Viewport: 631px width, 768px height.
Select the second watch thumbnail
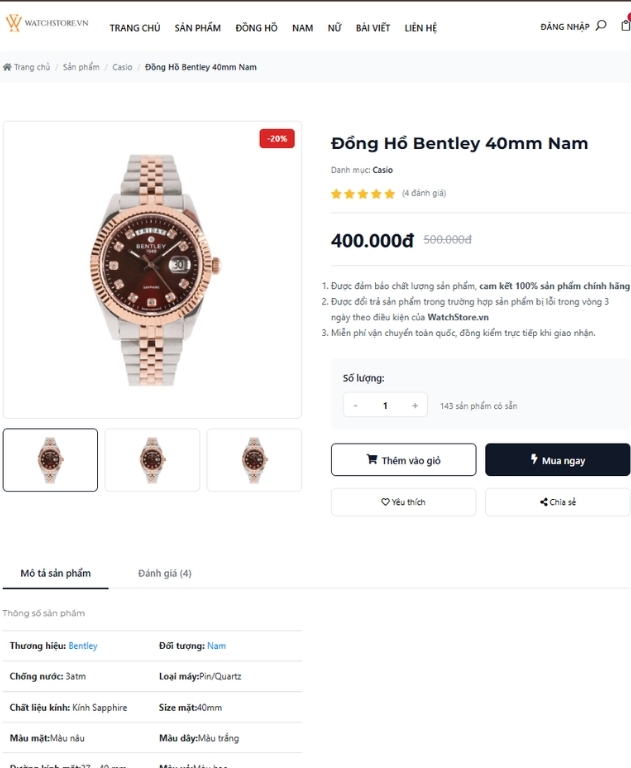point(152,460)
